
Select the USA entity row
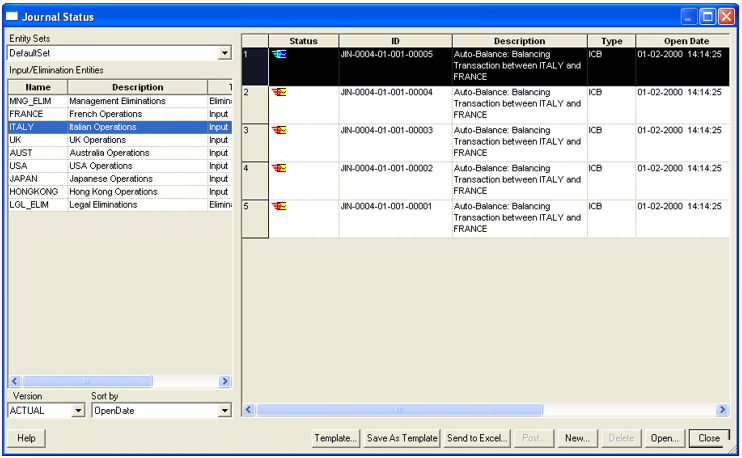tap(120, 166)
